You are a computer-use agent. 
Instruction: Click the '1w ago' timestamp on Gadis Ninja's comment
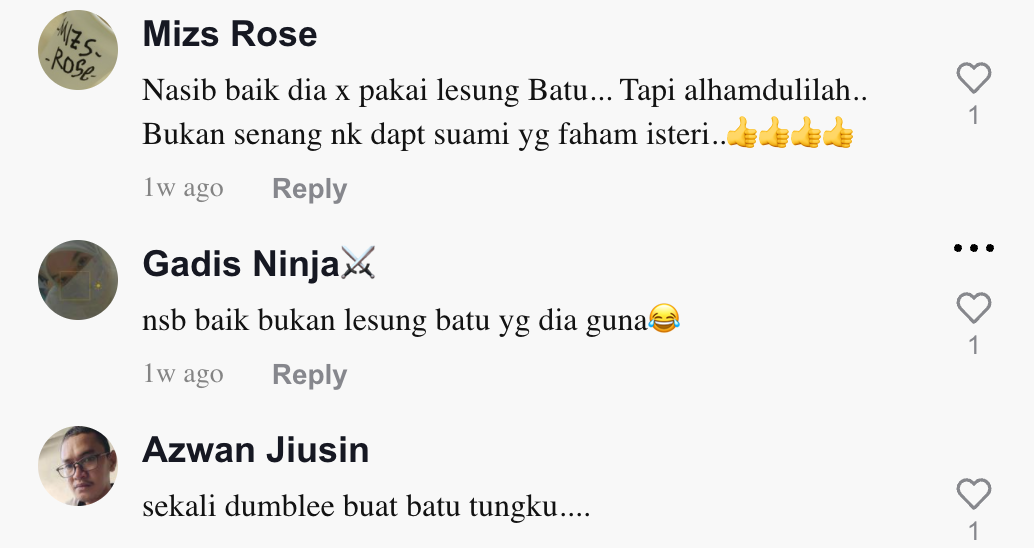[183, 374]
